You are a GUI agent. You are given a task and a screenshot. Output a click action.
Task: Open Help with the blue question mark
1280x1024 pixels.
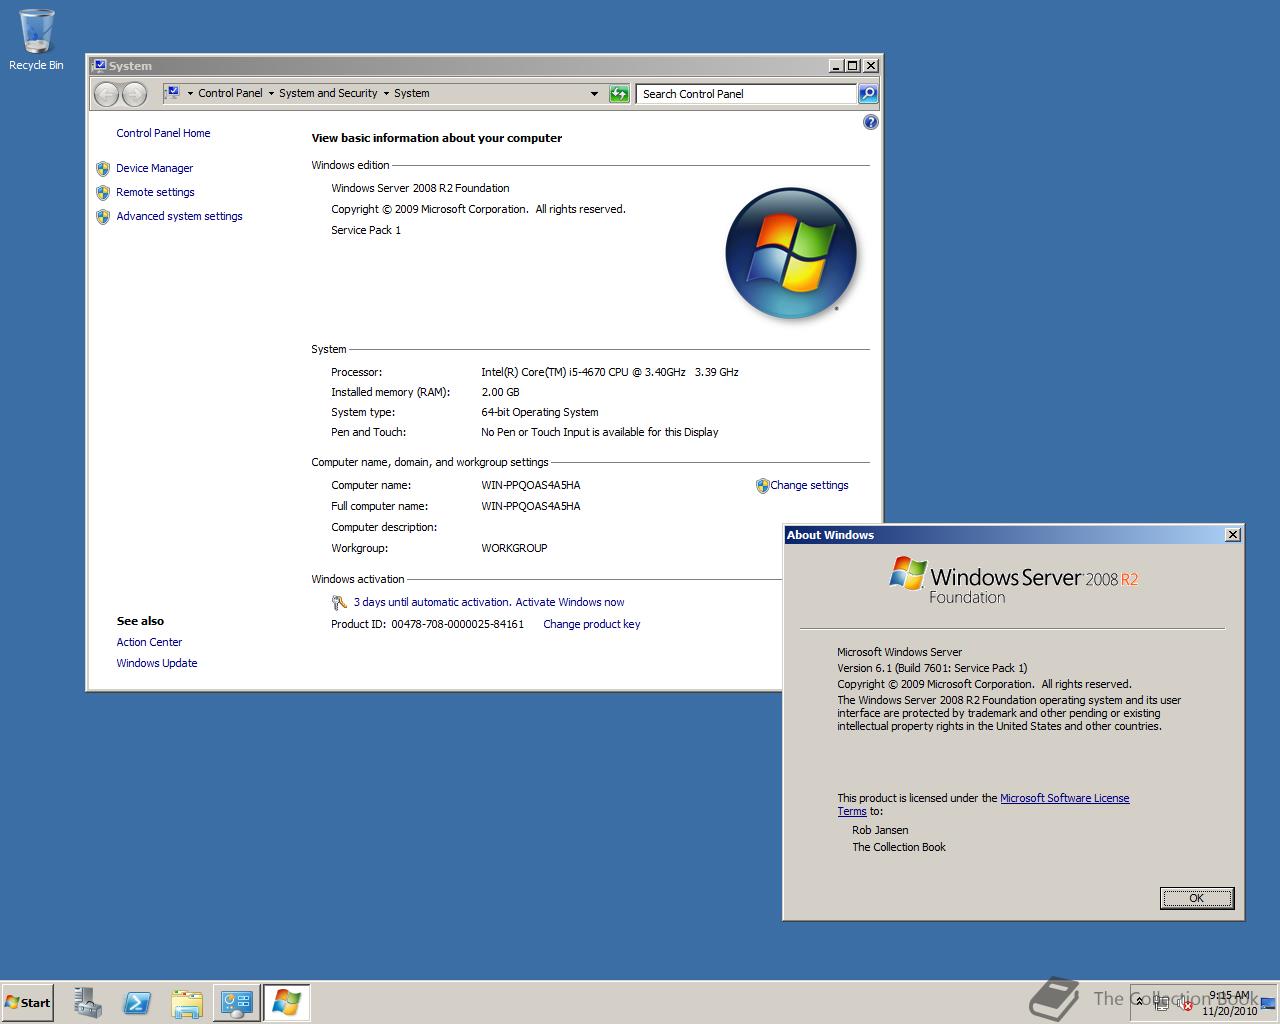click(870, 122)
